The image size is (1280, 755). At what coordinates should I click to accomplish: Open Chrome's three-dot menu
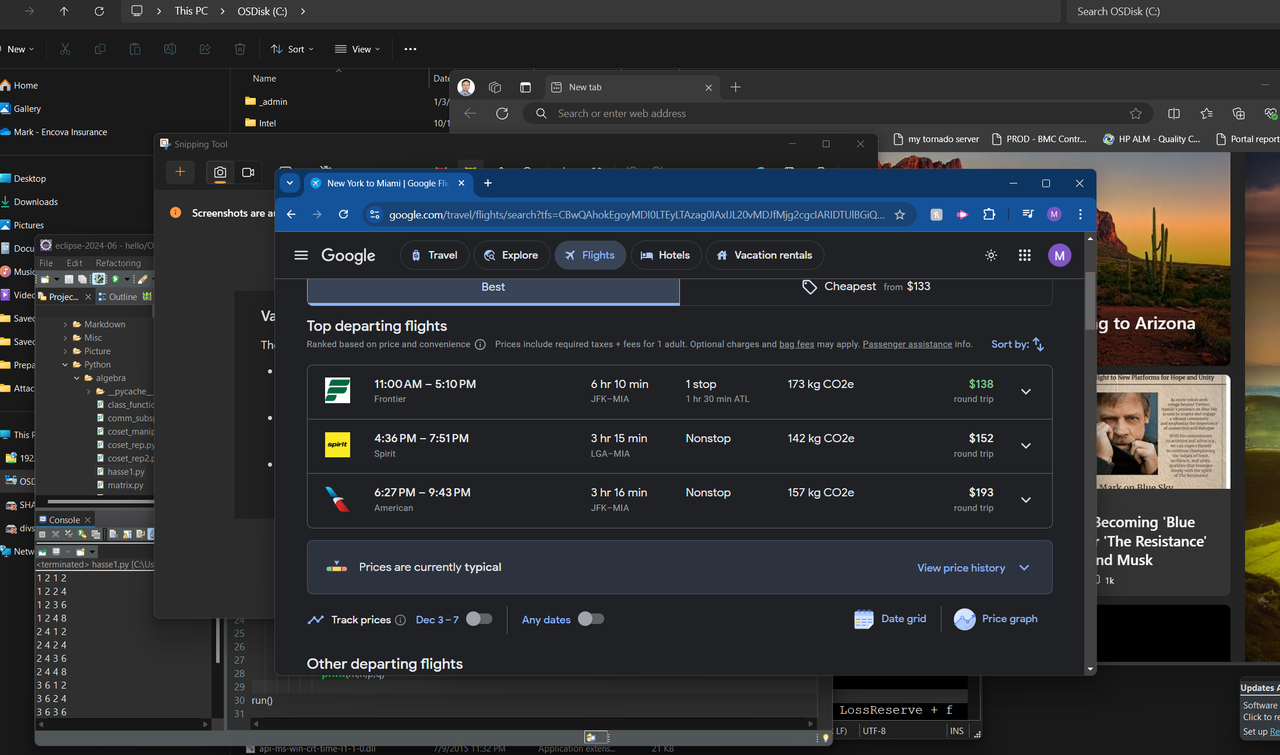1080,214
